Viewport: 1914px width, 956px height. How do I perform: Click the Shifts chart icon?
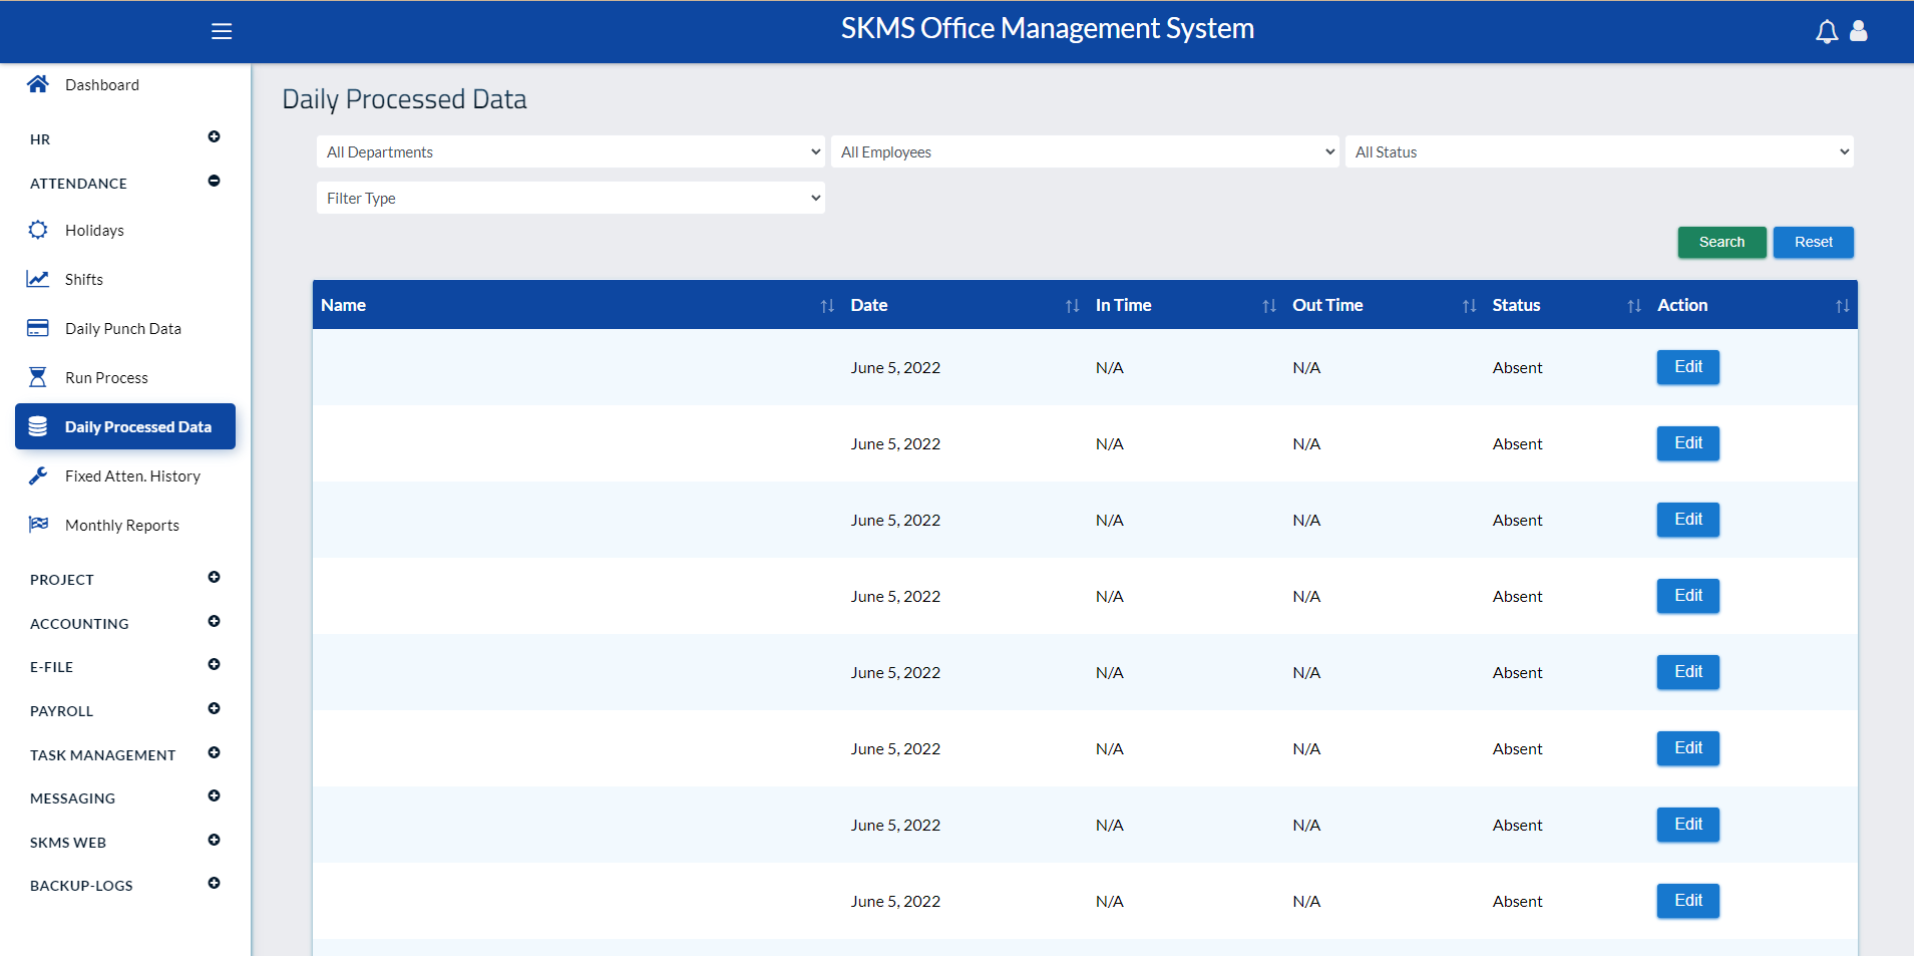pos(38,279)
